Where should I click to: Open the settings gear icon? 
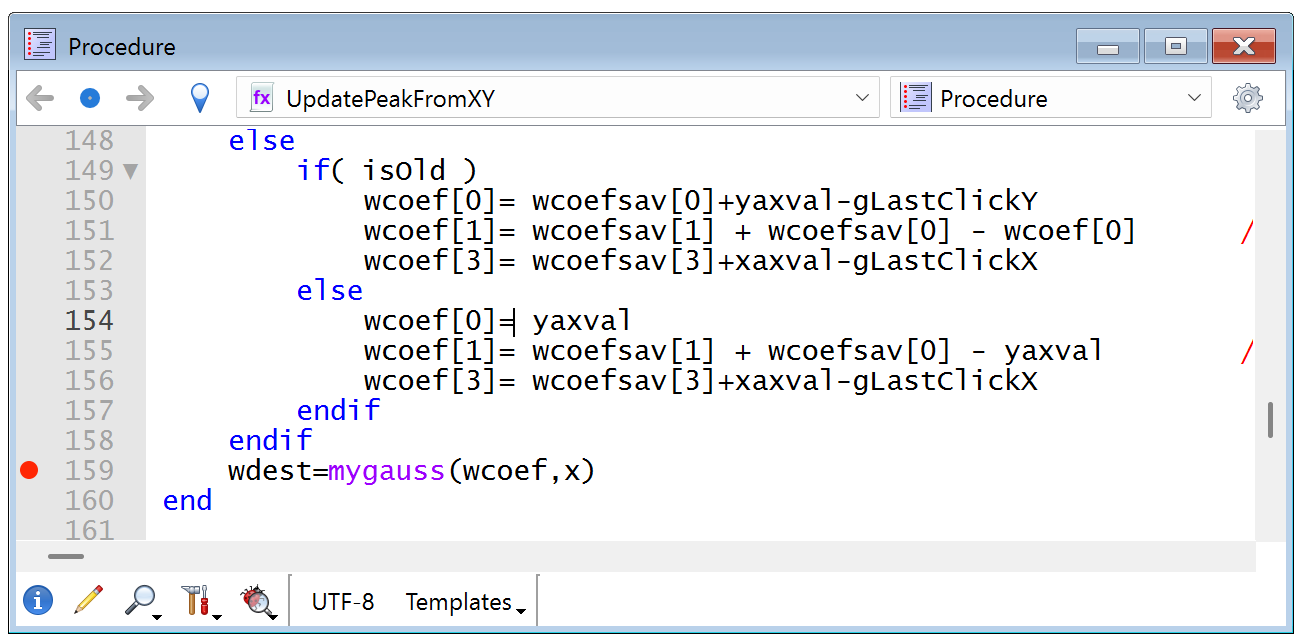[1247, 97]
